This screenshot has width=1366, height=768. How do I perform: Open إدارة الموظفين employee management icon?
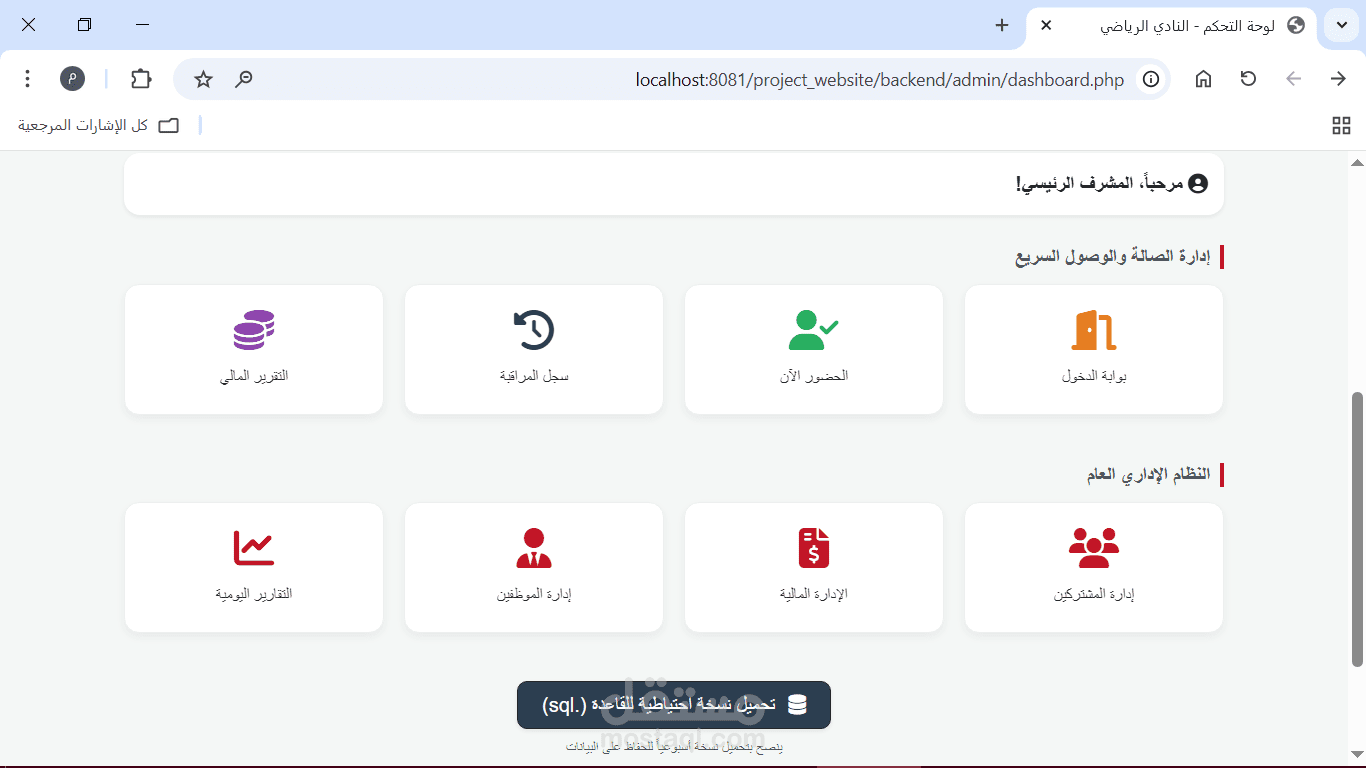tap(533, 545)
